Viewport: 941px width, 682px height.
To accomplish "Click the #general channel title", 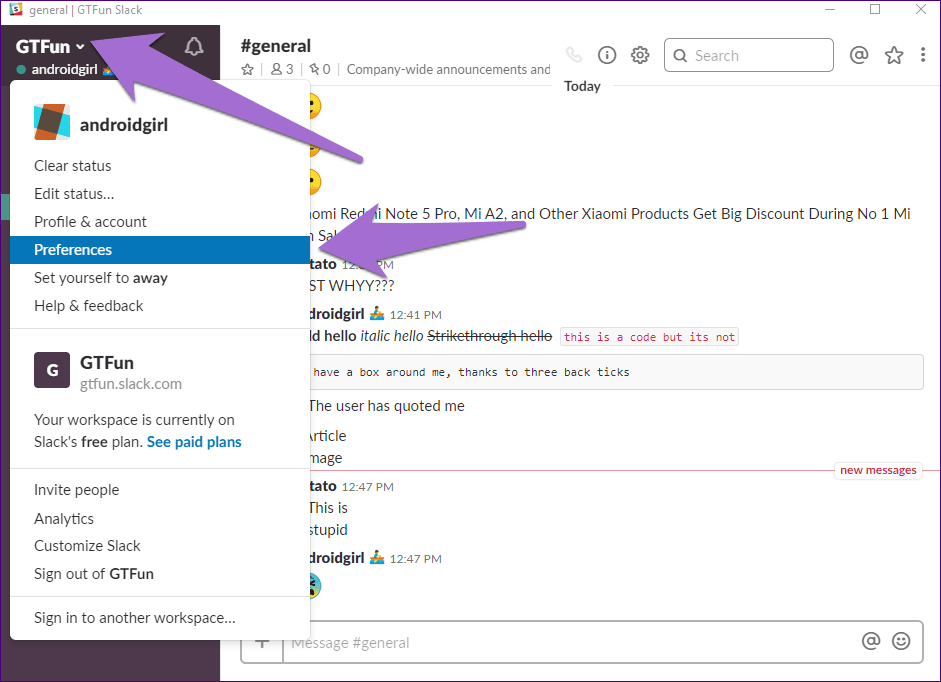I will tap(275, 46).
